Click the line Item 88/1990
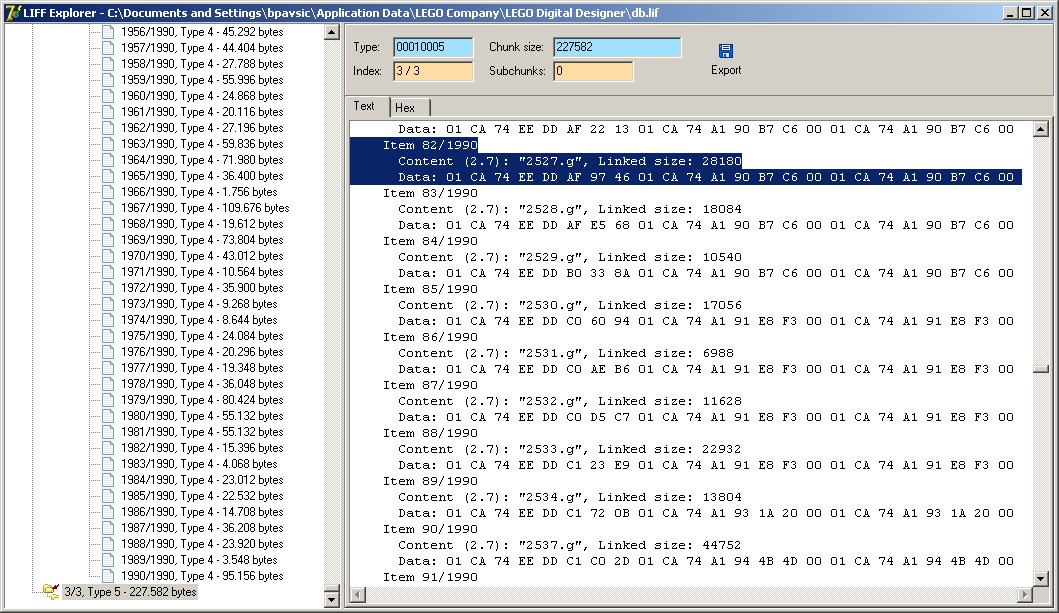 (430, 433)
